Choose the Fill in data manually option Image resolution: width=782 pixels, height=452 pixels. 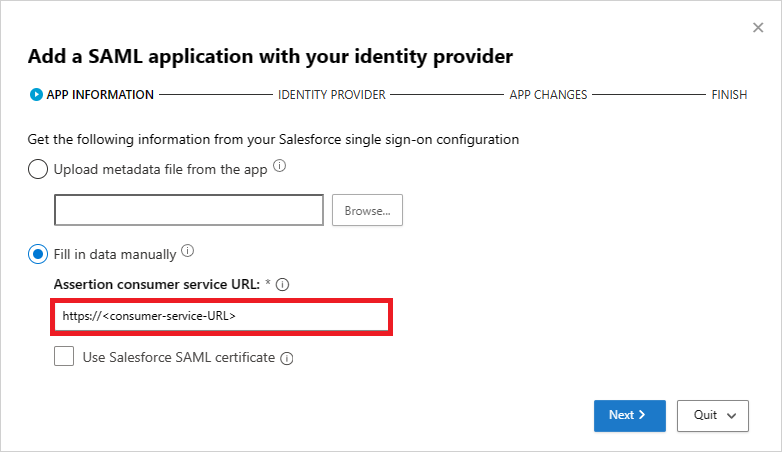(x=38, y=254)
